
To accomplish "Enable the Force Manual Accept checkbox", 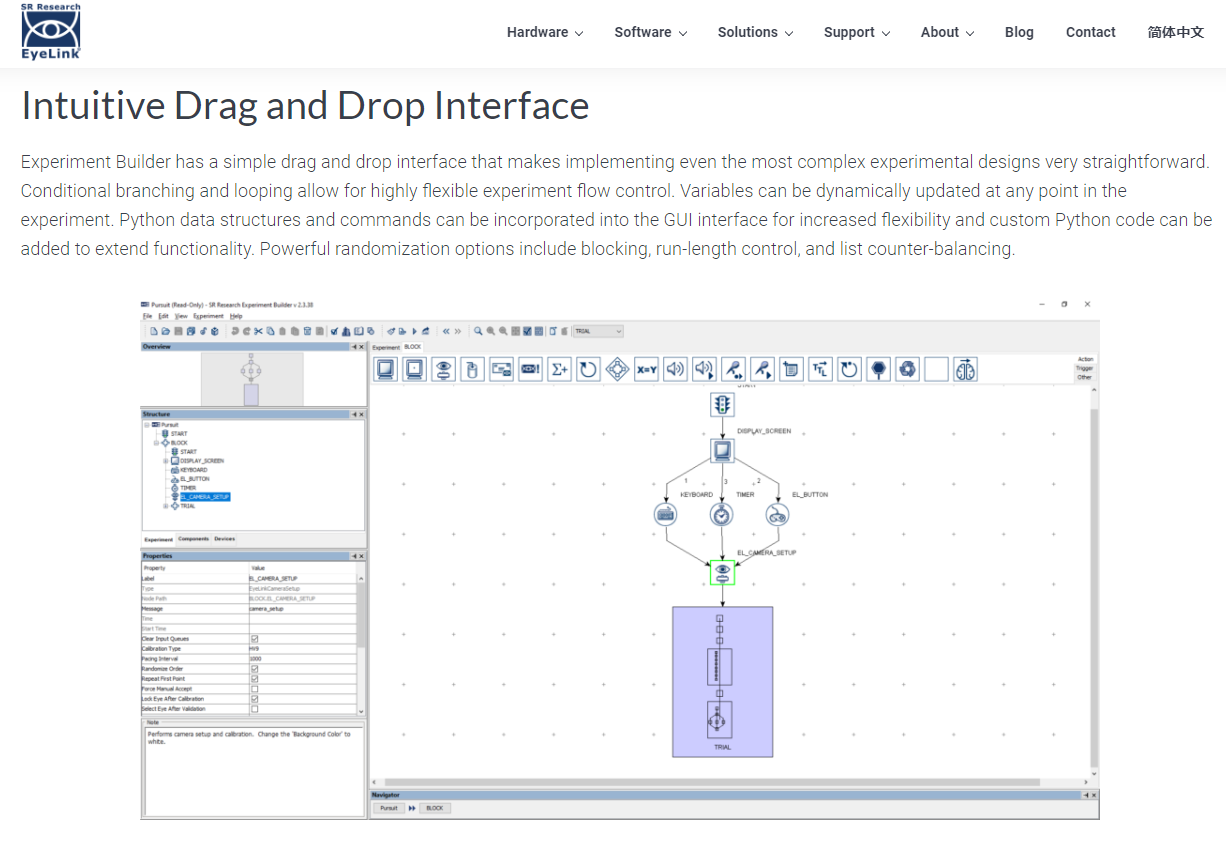I will pyautogui.click(x=254, y=689).
